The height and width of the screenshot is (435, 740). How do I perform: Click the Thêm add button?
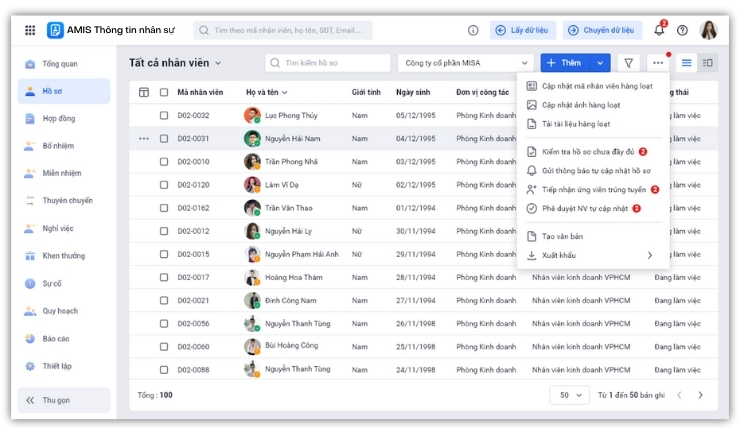(565, 63)
